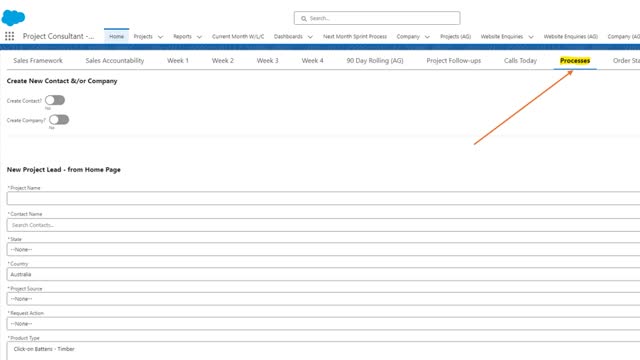640x360 pixels.
Task: Open the Company navigation item
Action: pos(408,36)
